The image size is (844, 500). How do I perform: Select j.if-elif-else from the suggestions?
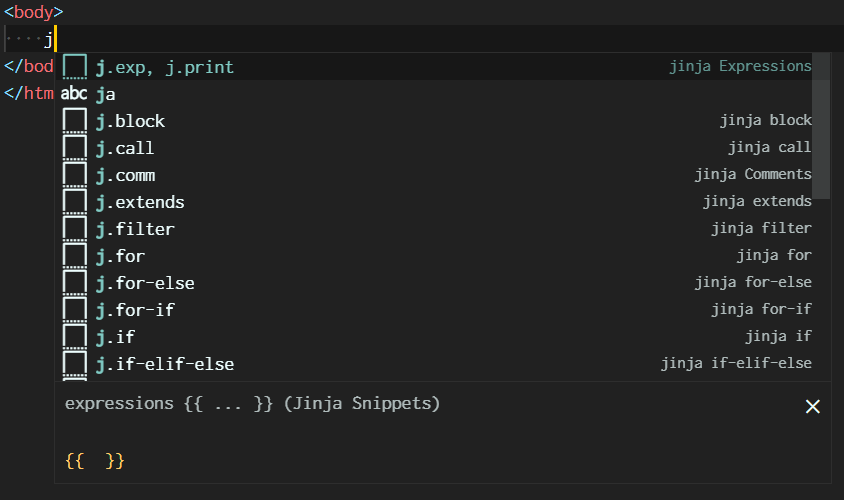pyautogui.click(x=165, y=364)
